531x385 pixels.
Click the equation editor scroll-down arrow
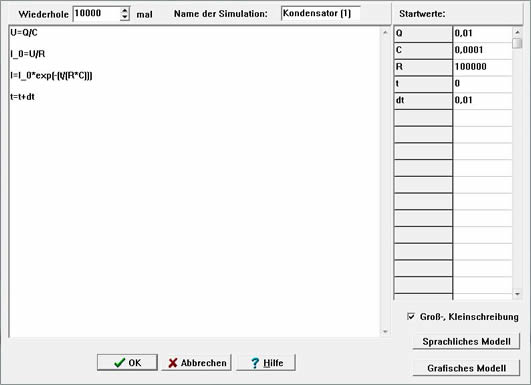click(385, 332)
